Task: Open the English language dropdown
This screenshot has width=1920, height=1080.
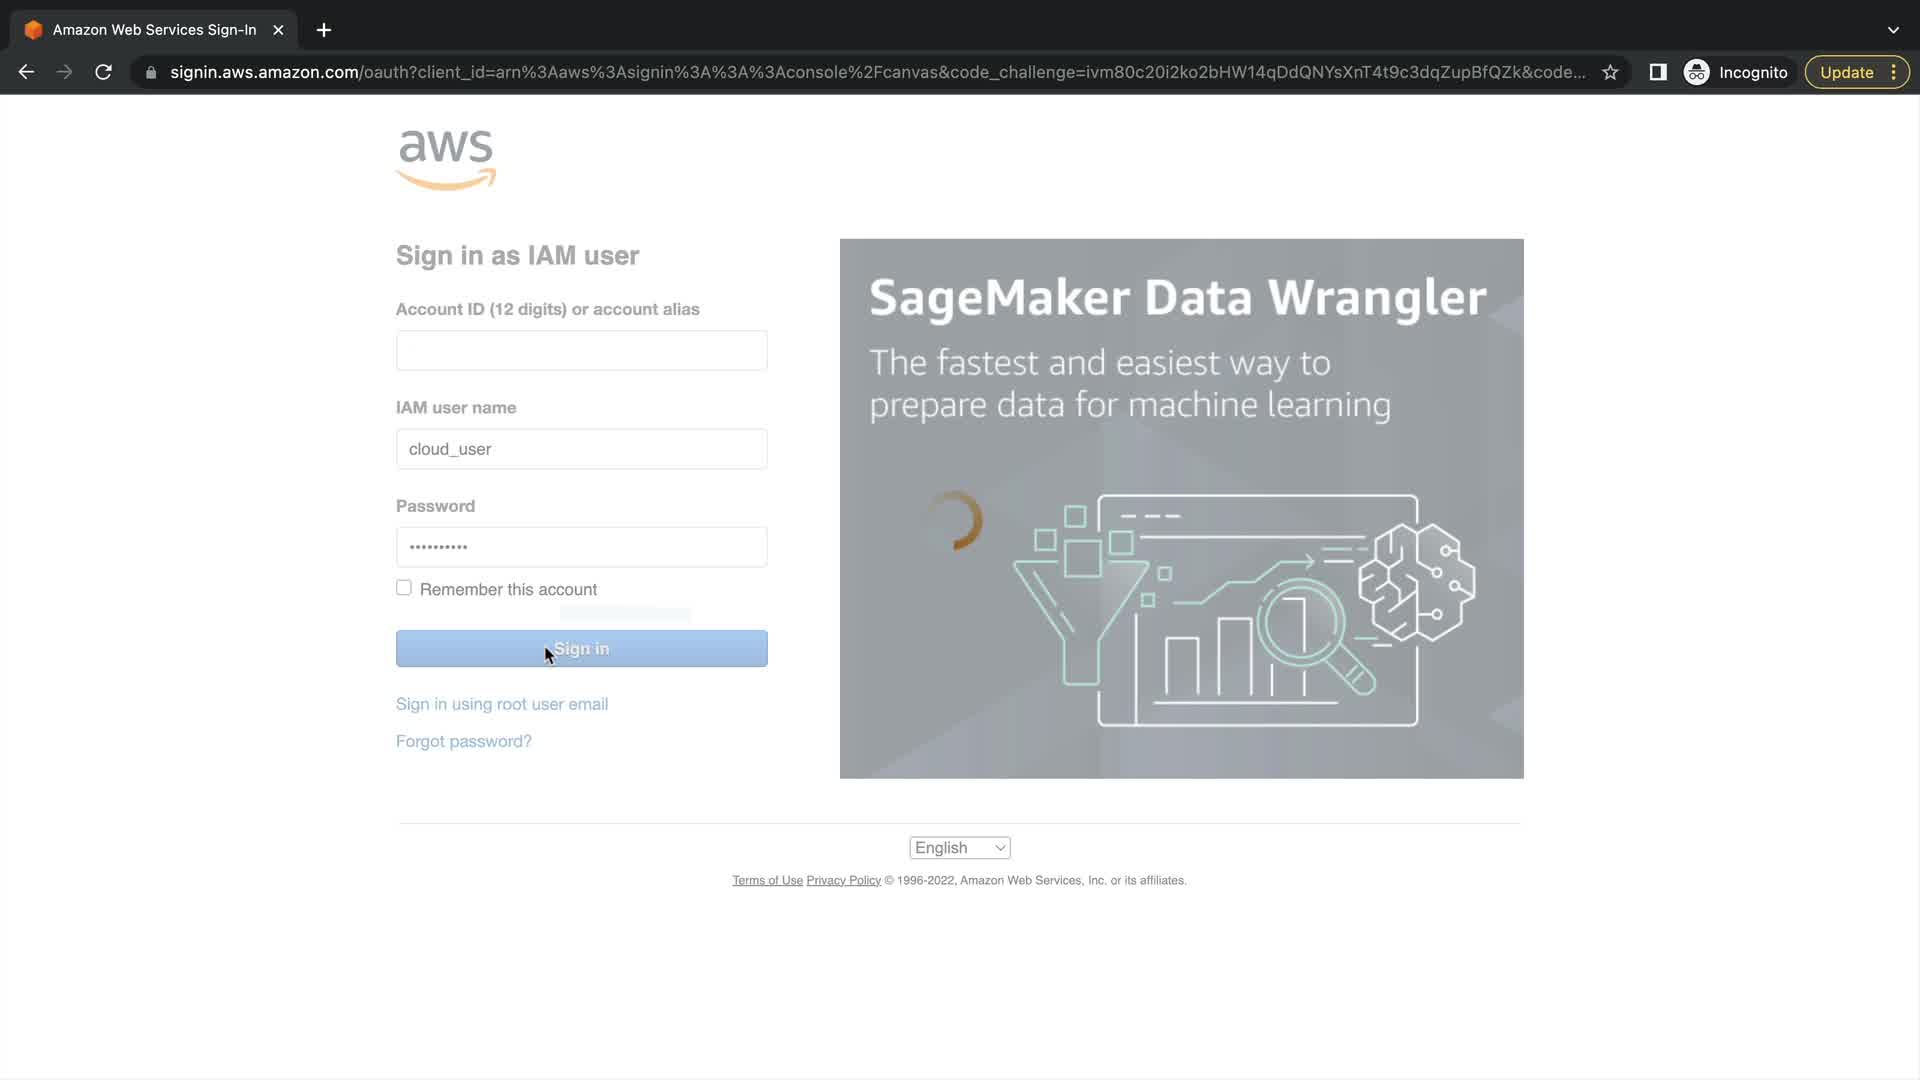Action: tap(959, 848)
